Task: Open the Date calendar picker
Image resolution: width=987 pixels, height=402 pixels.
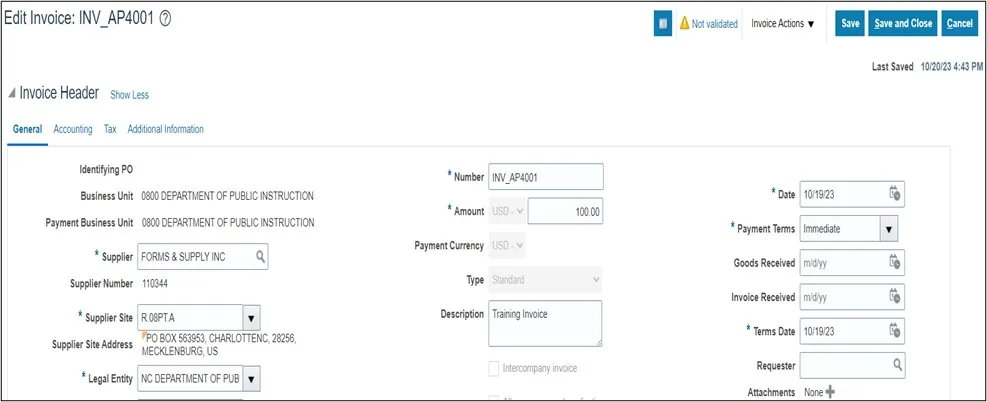Action: pos(895,194)
